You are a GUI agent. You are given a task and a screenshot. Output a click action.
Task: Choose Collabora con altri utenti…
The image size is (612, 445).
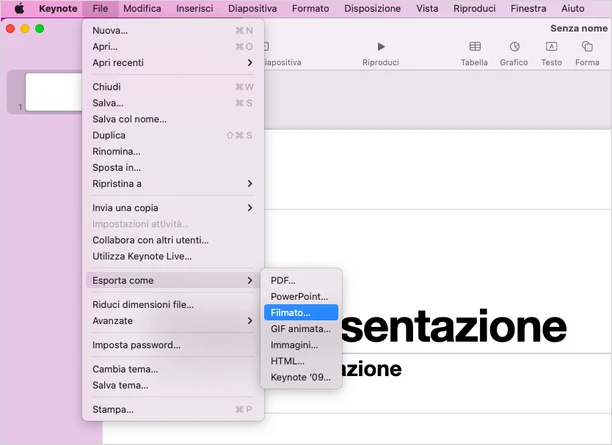click(x=173, y=240)
